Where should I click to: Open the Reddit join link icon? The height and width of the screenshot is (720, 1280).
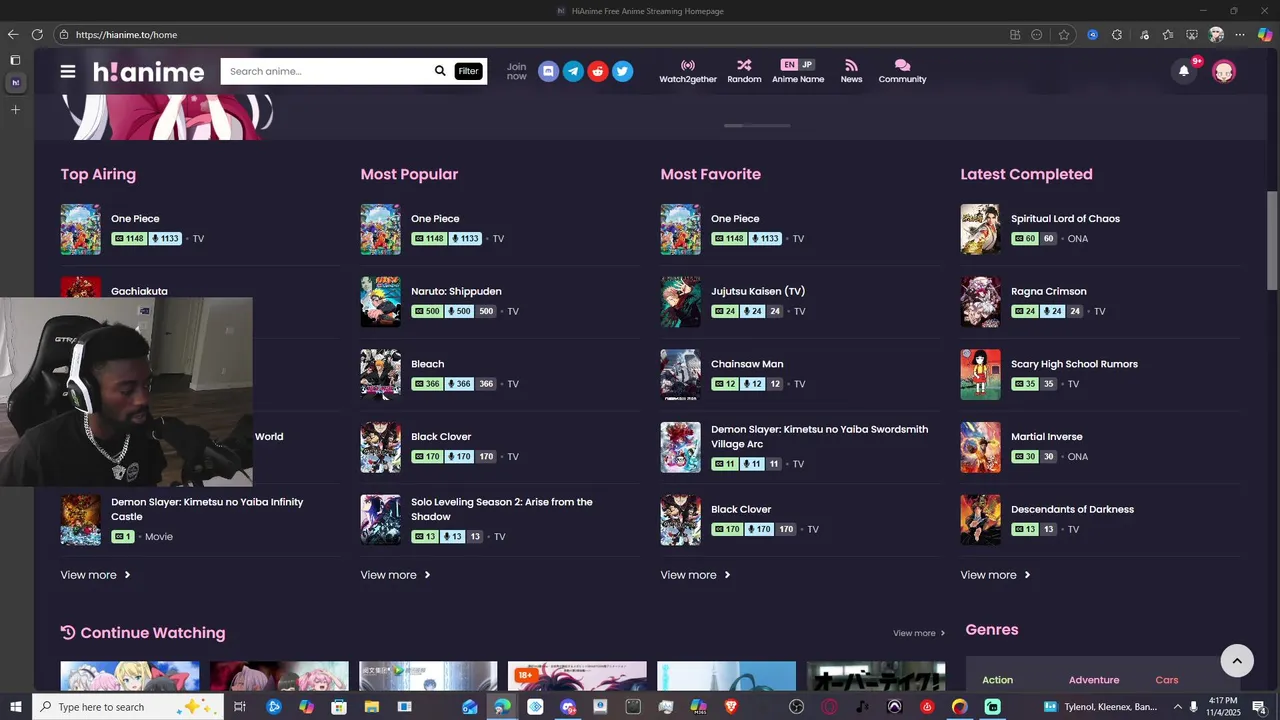click(x=598, y=71)
